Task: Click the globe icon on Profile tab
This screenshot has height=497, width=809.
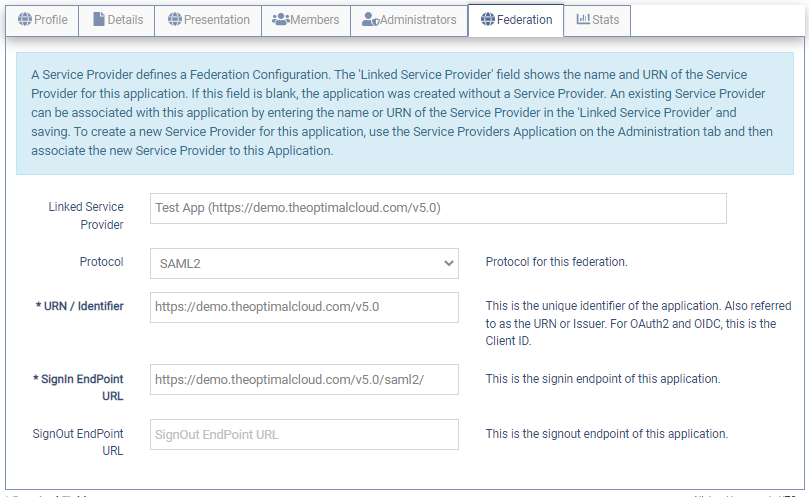Action: pos(25,20)
